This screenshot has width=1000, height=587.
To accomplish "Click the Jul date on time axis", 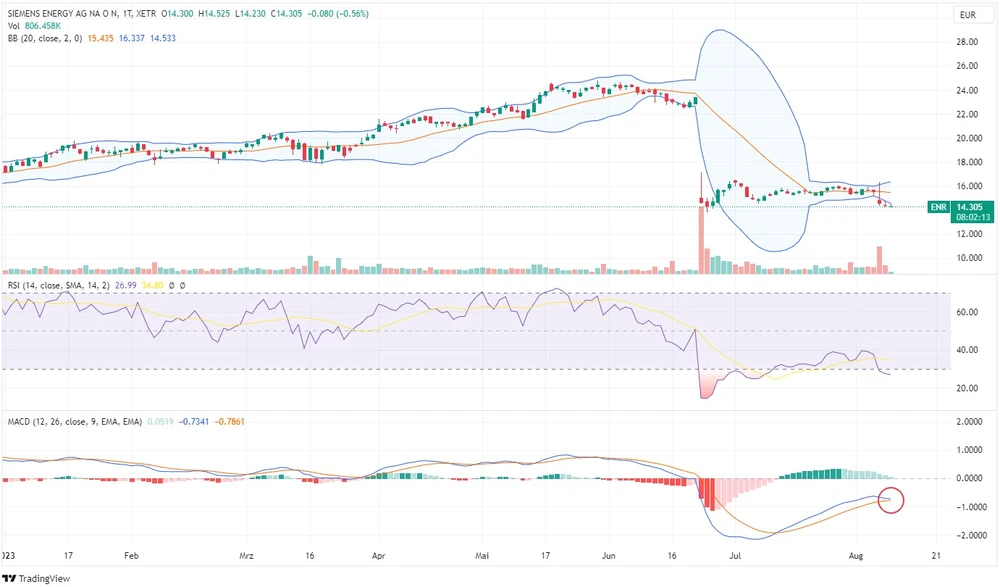I will point(736,552).
